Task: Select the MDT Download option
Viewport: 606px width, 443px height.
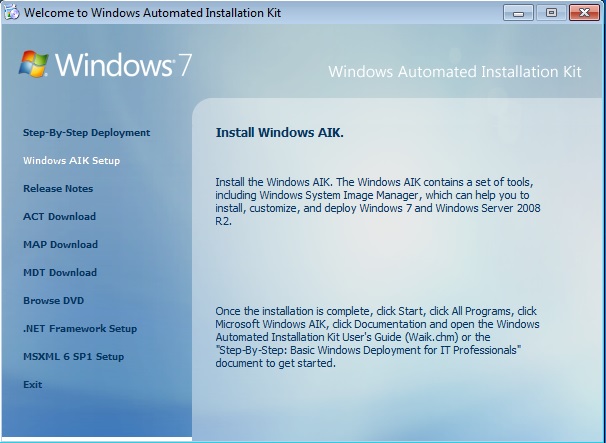Action: (60, 273)
